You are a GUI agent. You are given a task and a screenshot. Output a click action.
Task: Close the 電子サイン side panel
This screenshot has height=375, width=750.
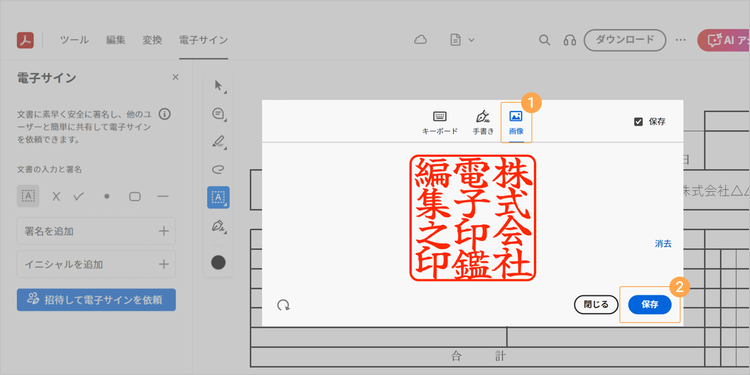click(176, 77)
